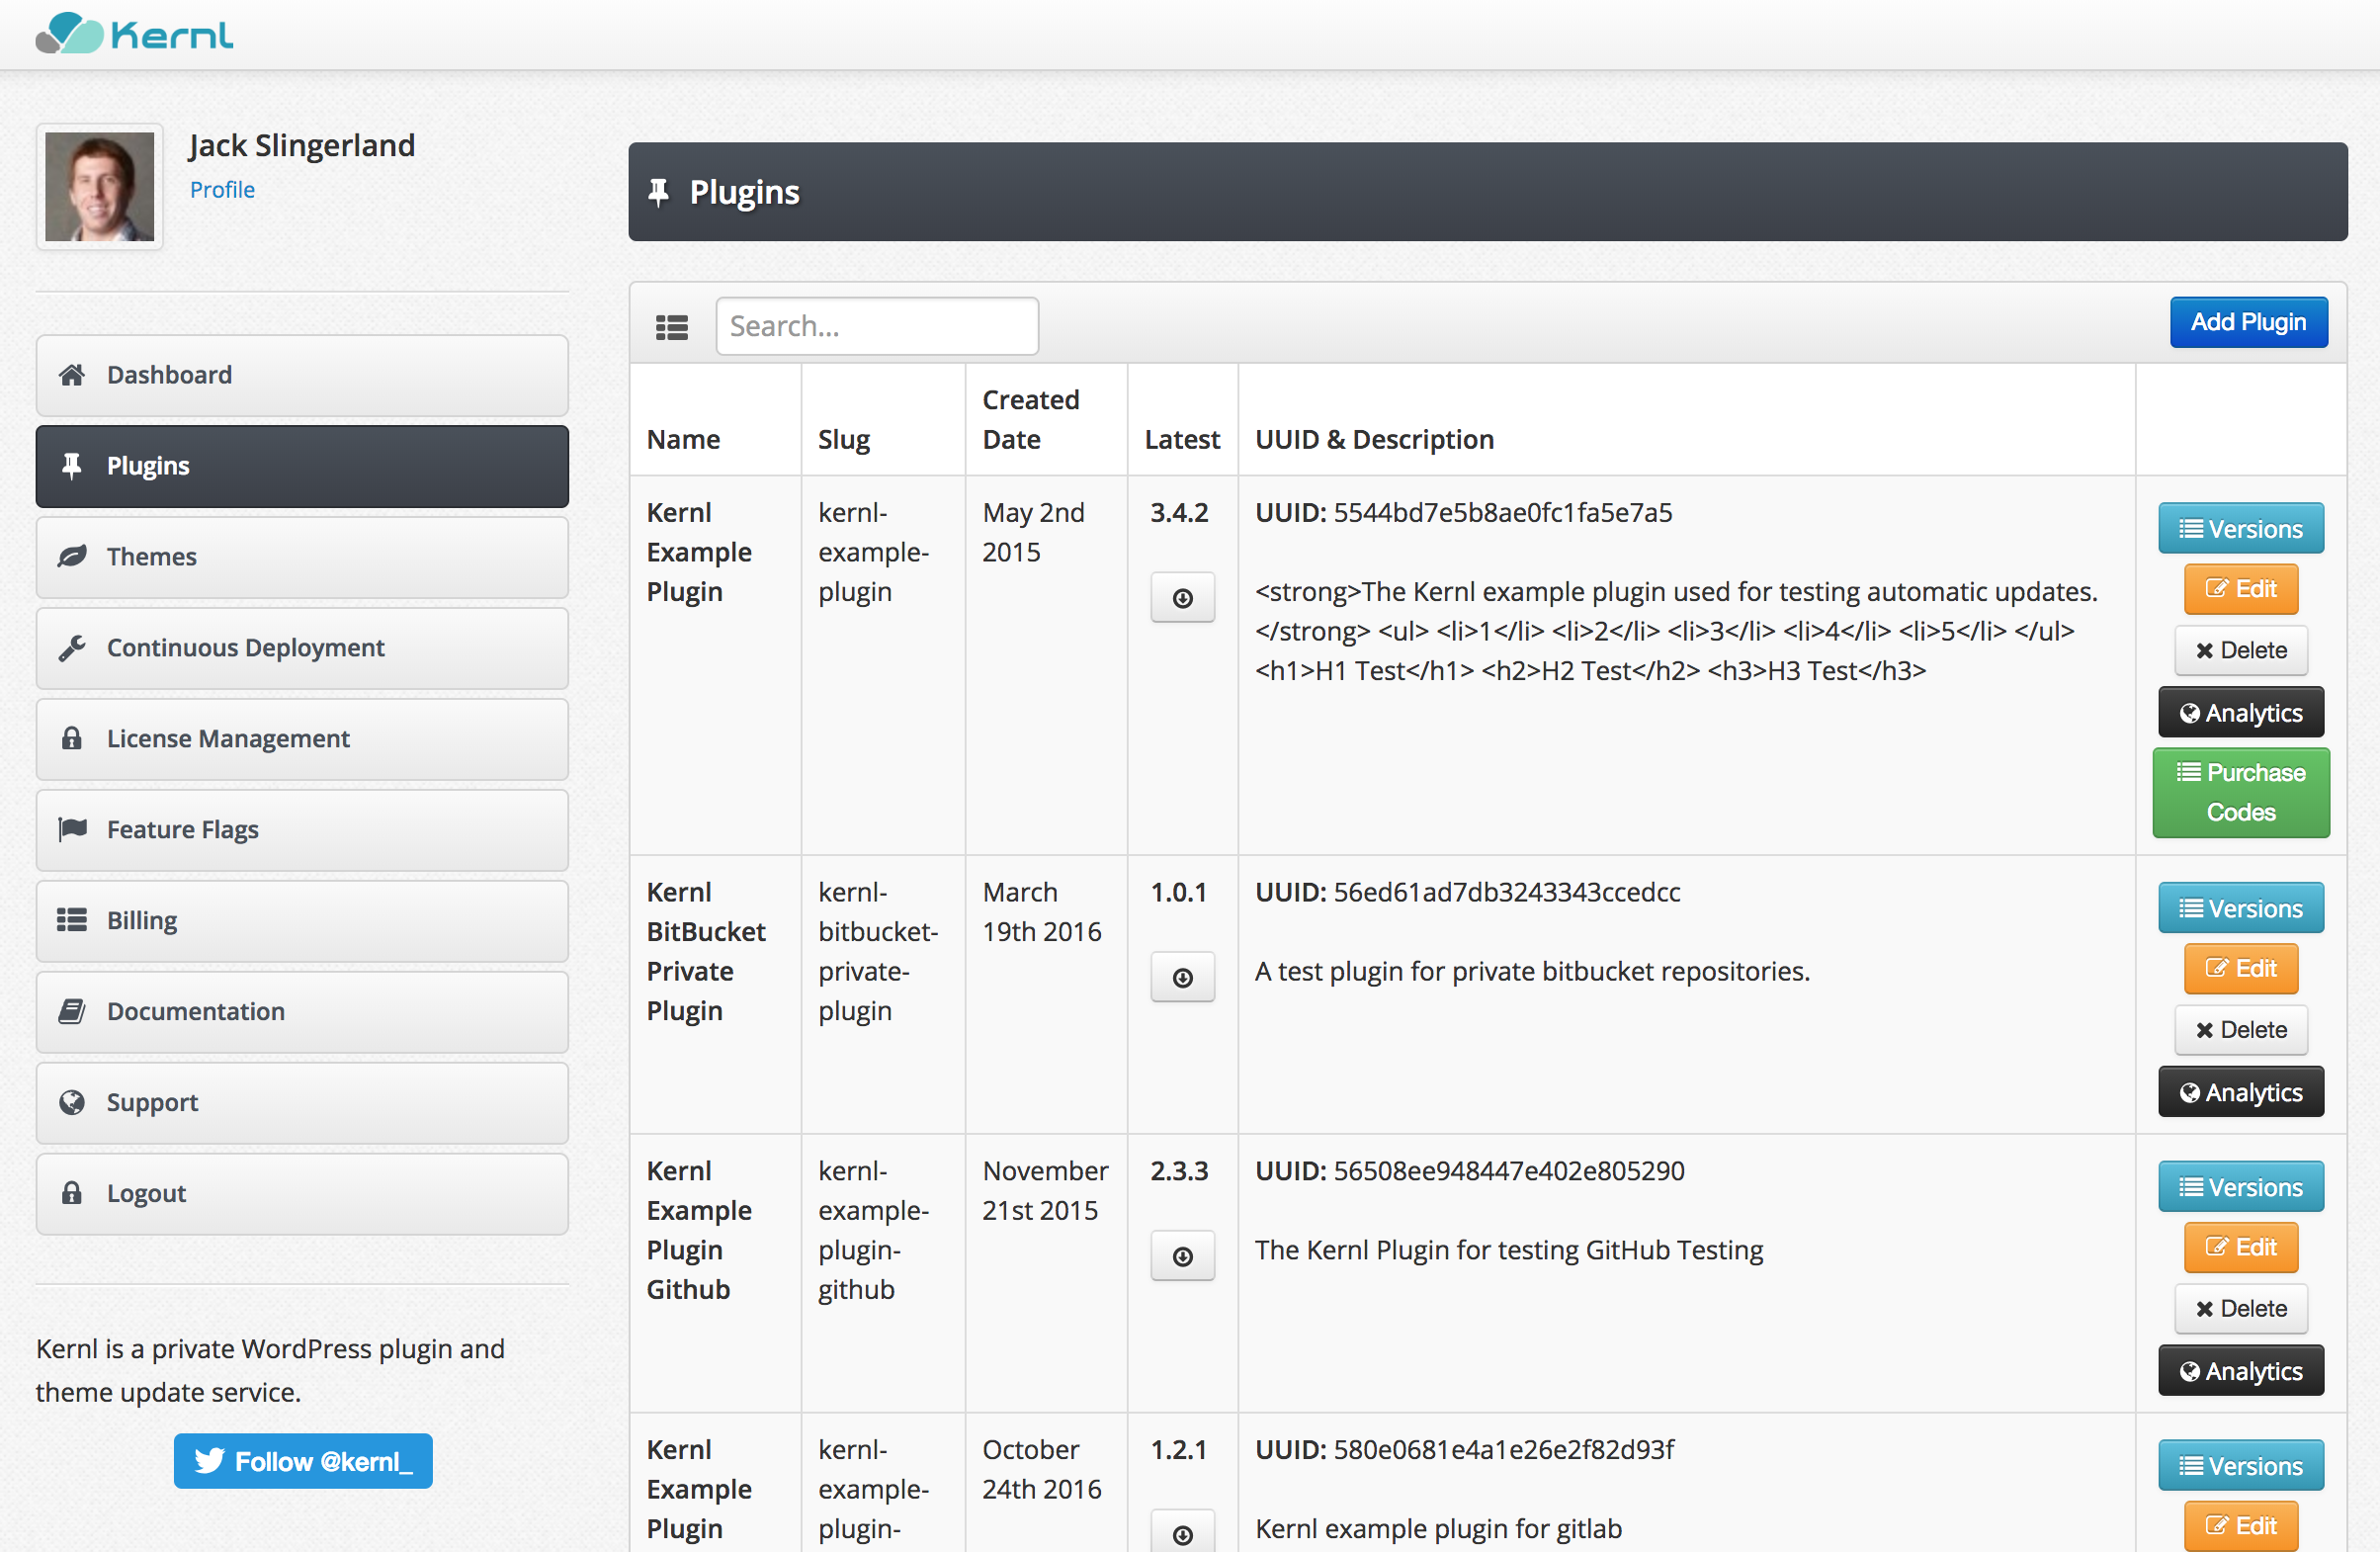
Task: Click the list view icon beside search
Action: click(671, 326)
